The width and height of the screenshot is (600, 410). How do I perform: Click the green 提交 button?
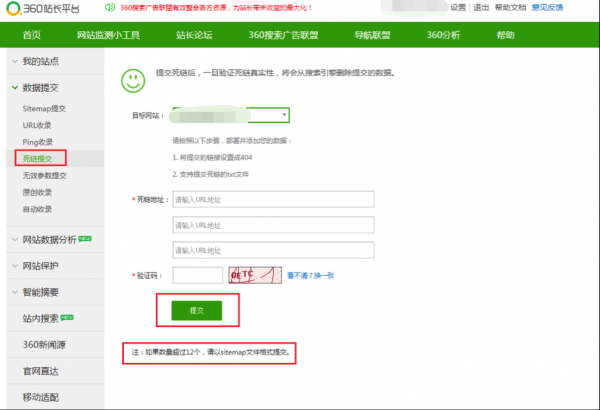(x=196, y=311)
